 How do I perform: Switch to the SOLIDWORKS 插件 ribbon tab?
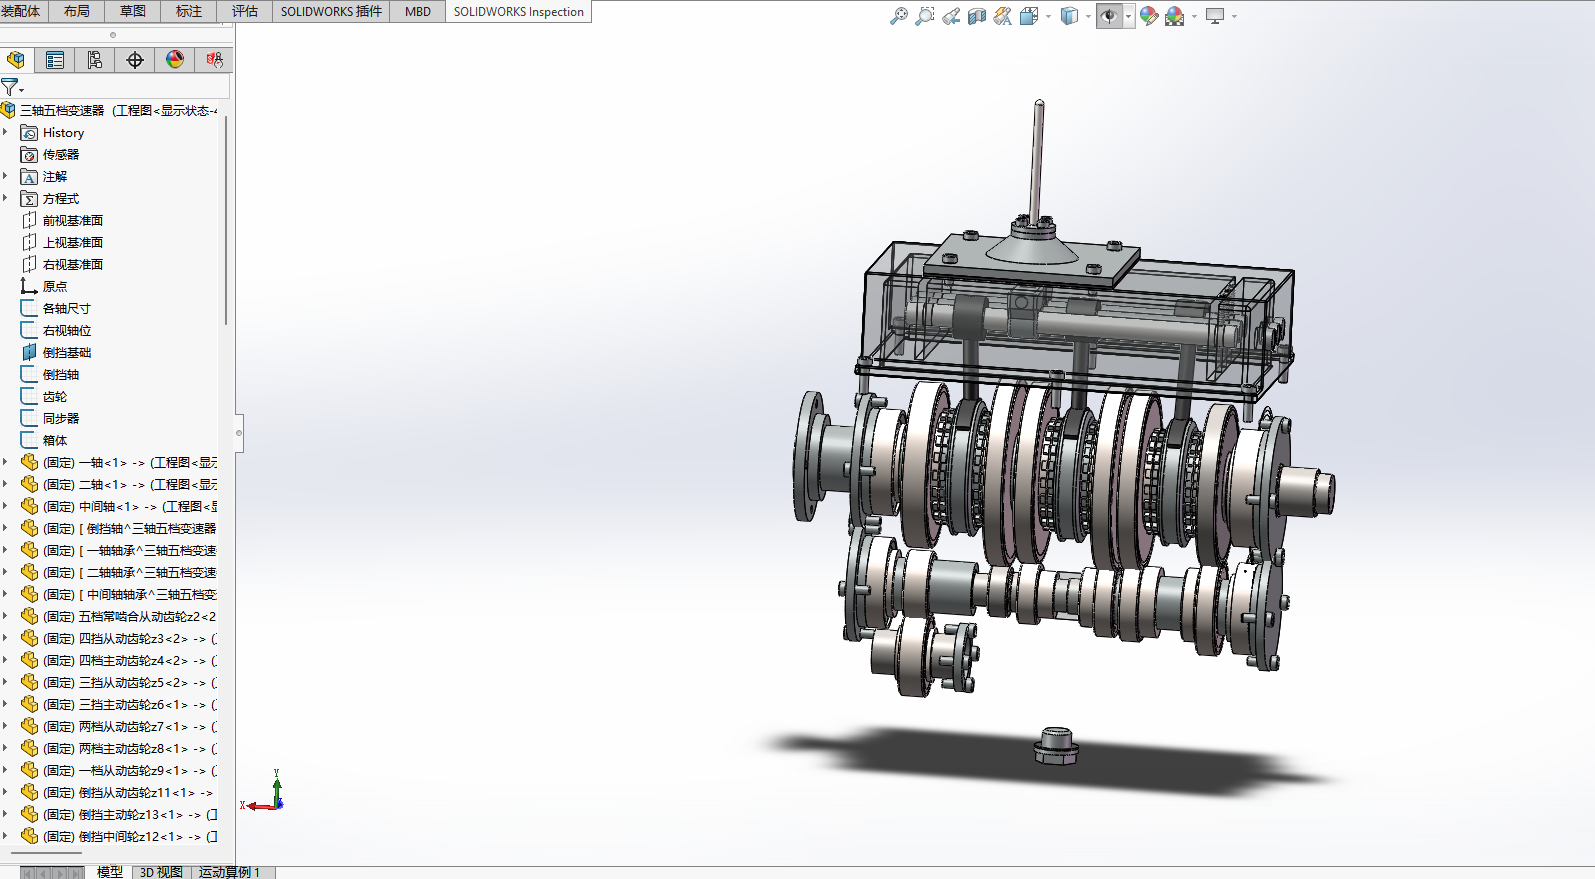tap(331, 11)
